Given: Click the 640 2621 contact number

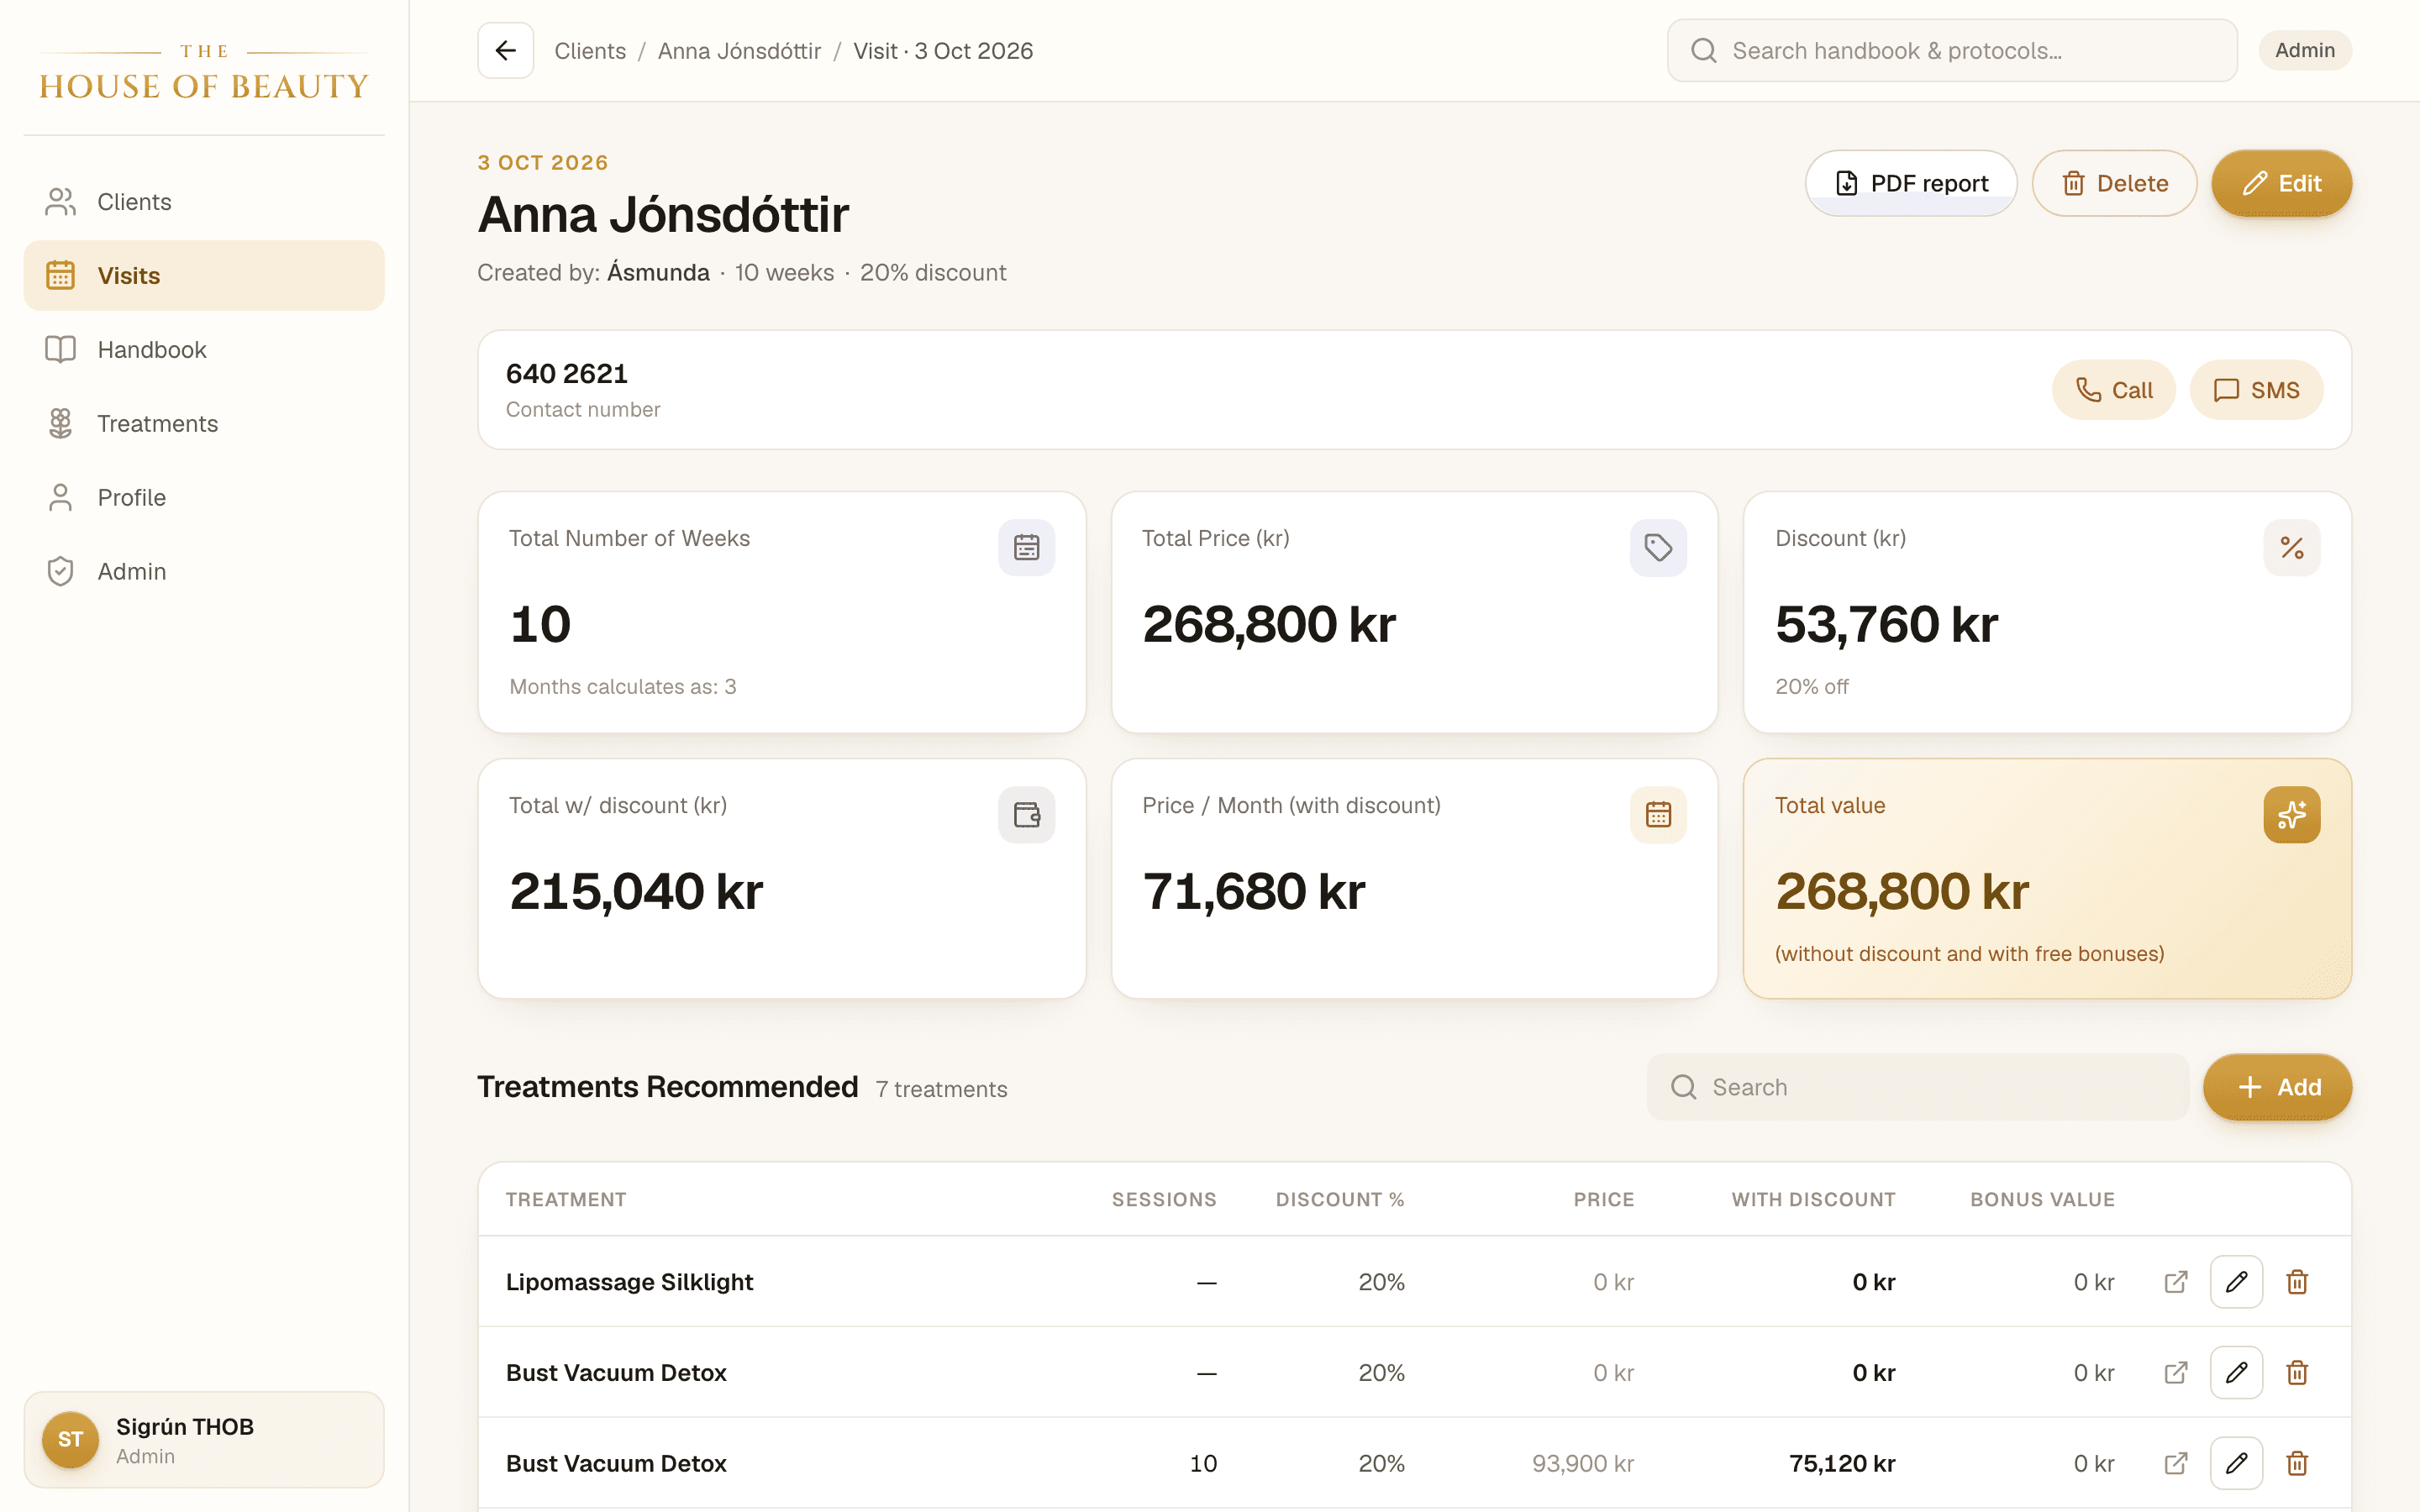Looking at the screenshot, I should 567,374.
